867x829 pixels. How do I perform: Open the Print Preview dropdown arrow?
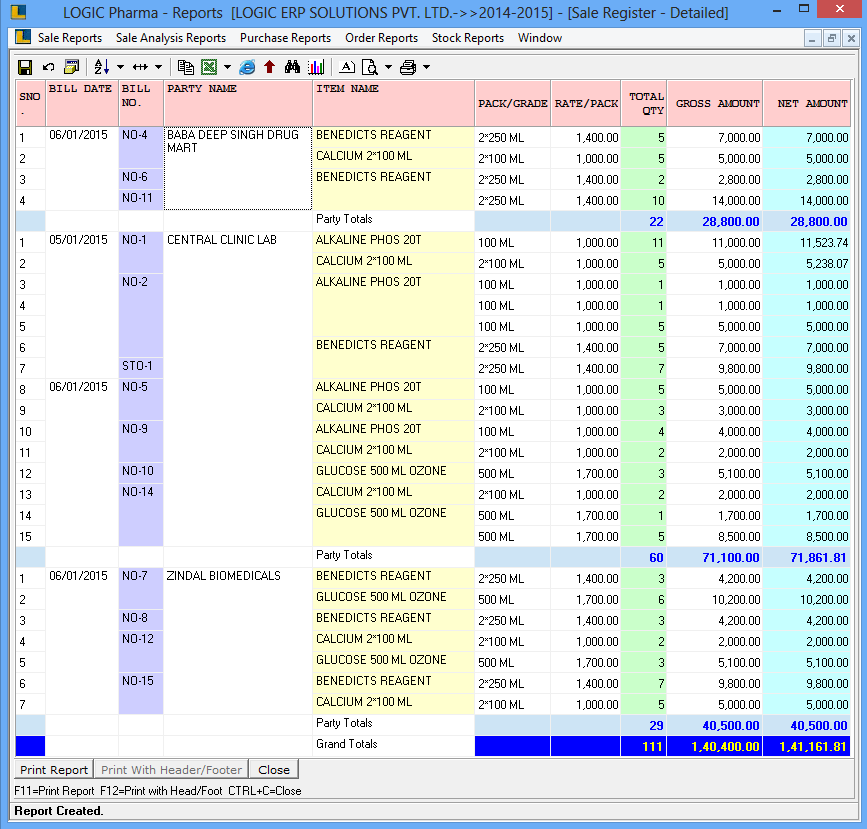pyautogui.click(x=388, y=67)
